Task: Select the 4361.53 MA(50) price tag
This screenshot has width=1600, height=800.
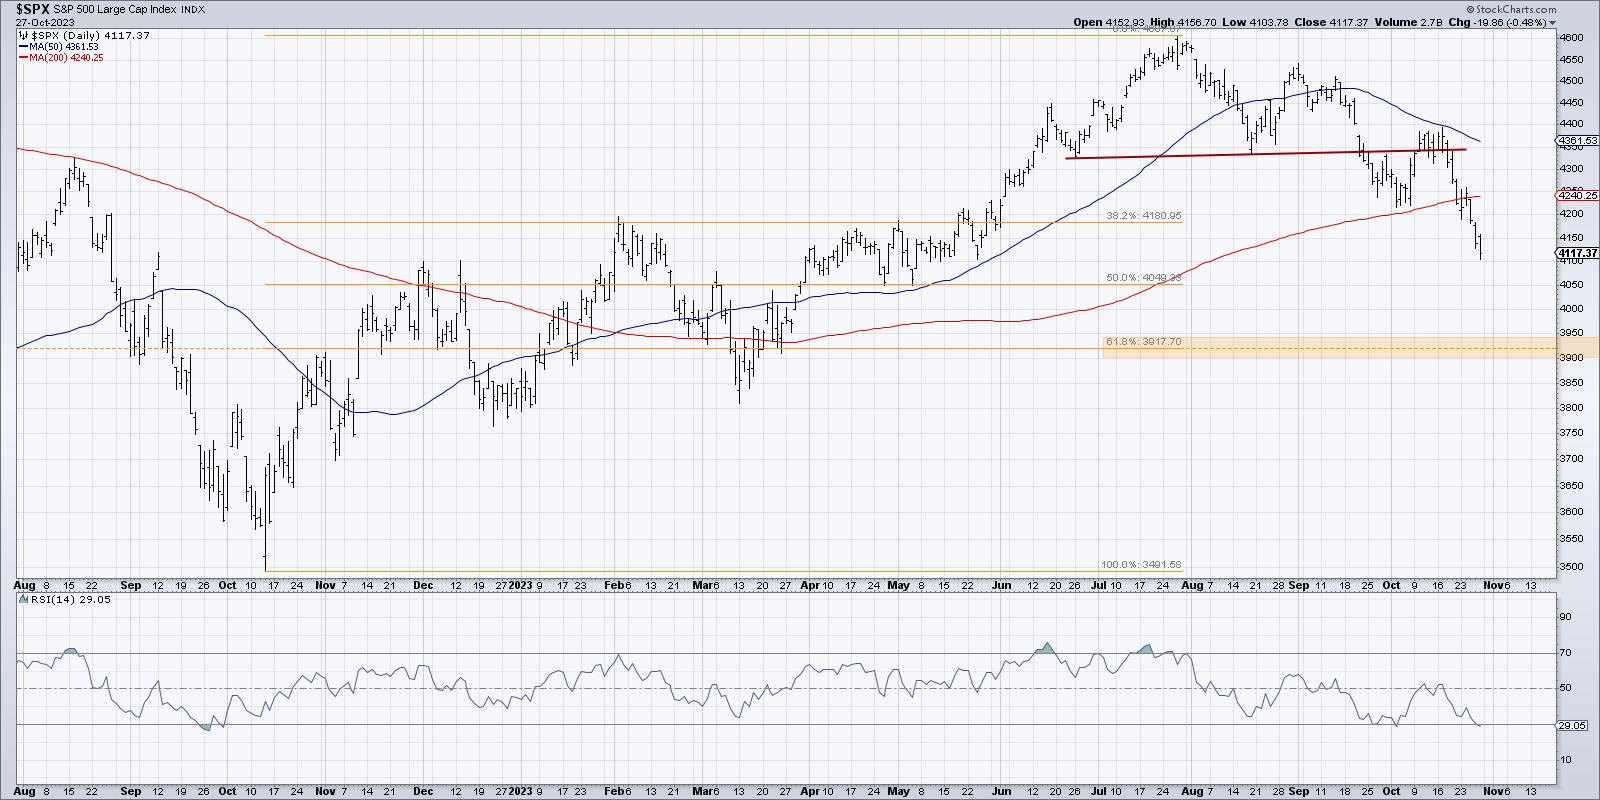Action: click(x=1577, y=141)
